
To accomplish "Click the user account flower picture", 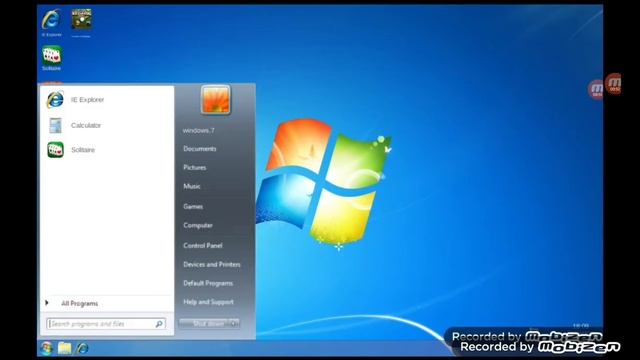I will click(216, 100).
